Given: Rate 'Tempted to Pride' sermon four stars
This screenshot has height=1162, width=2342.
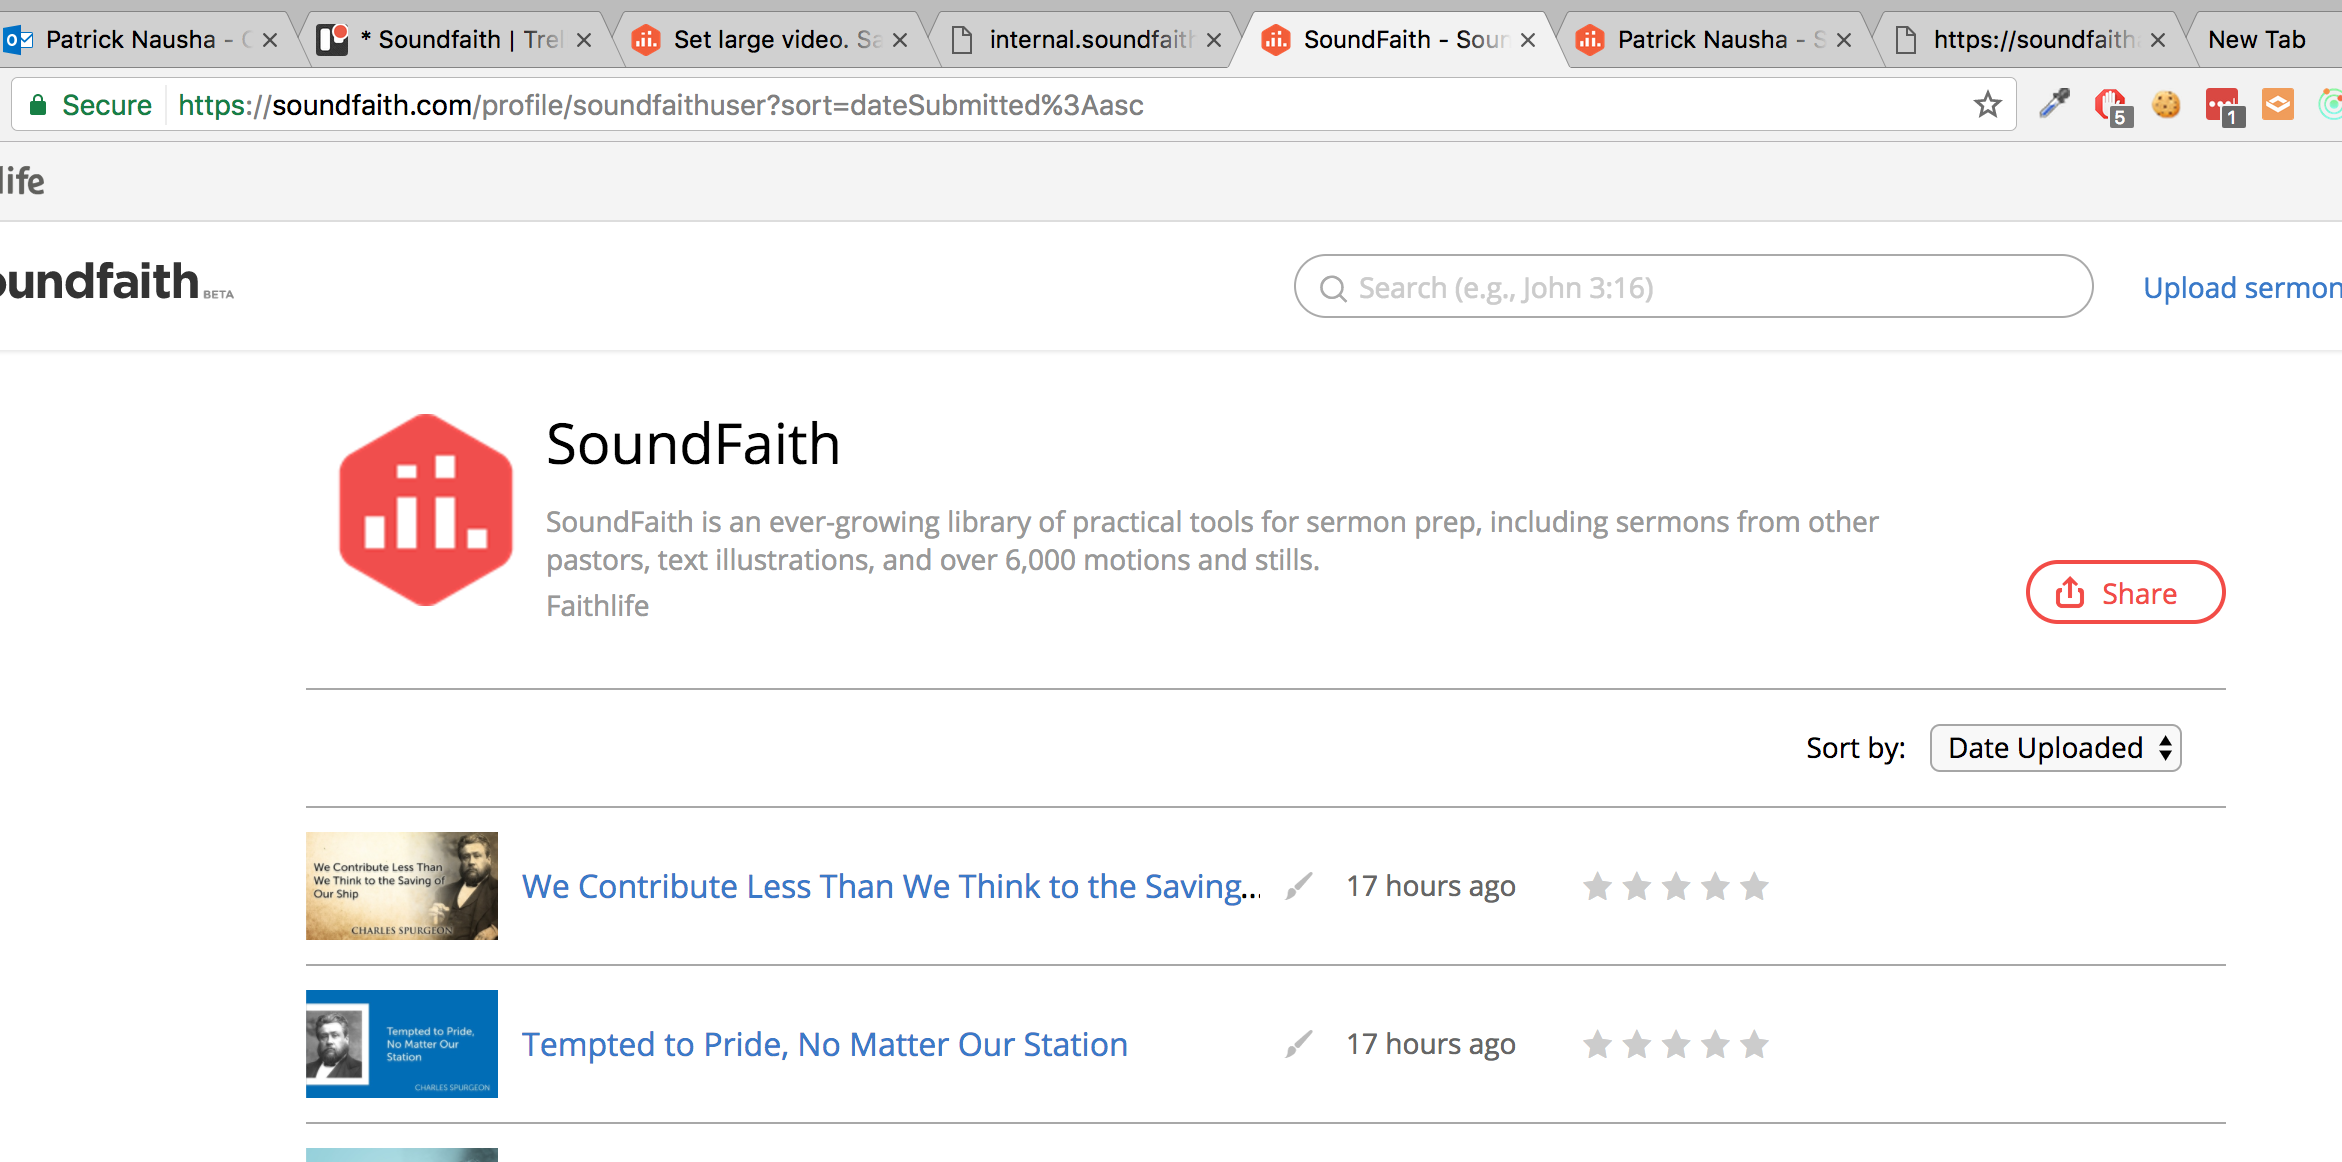Looking at the screenshot, I should (1715, 1044).
